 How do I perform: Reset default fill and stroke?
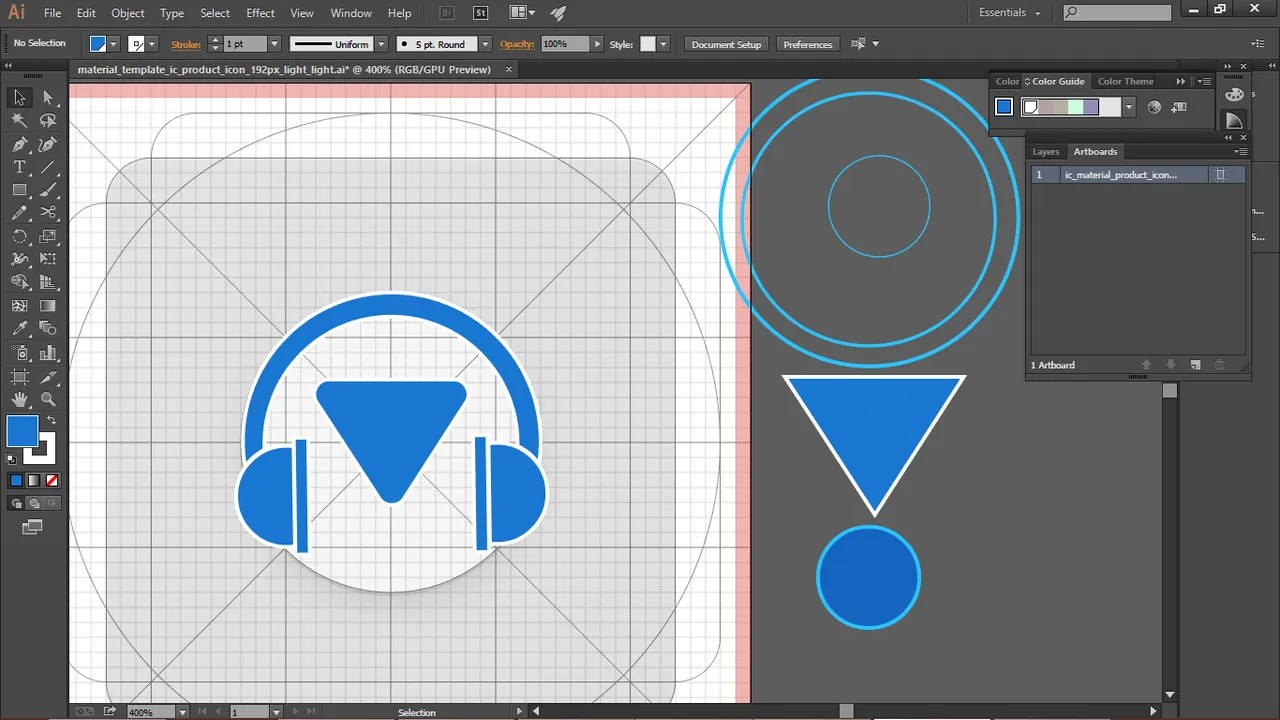pos(12,458)
